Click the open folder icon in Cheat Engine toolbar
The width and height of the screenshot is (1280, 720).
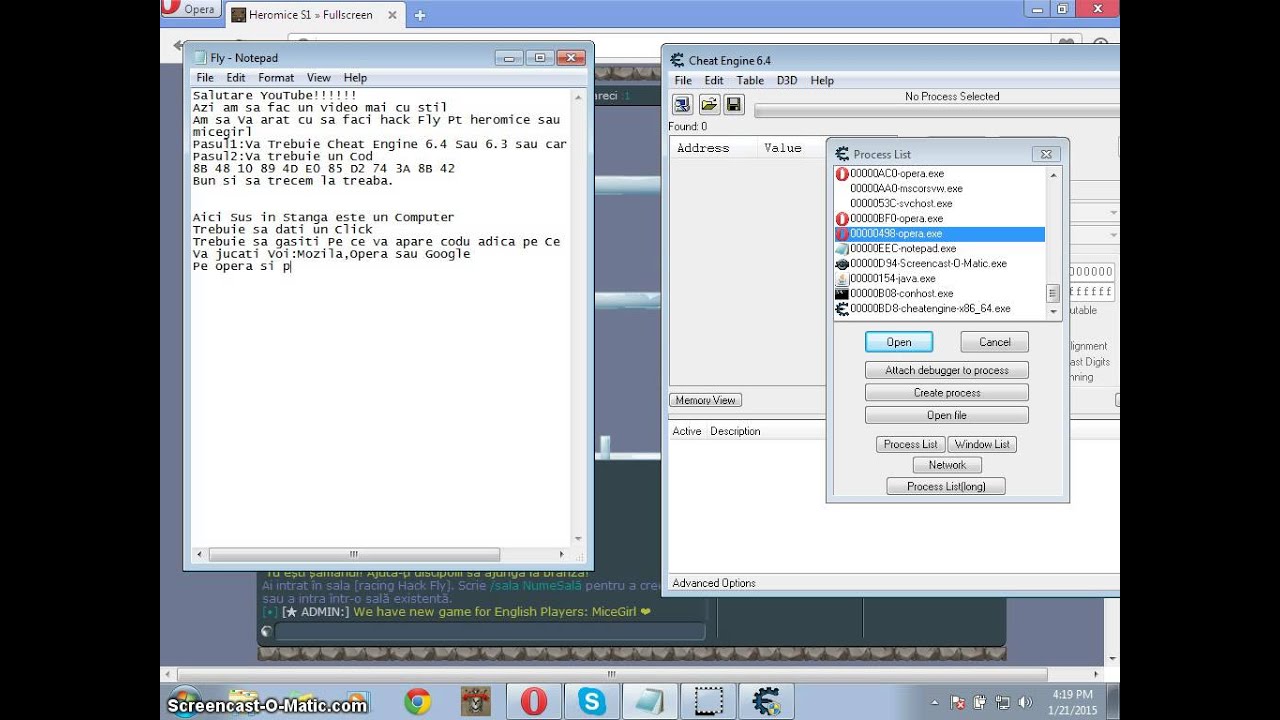coord(709,104)
